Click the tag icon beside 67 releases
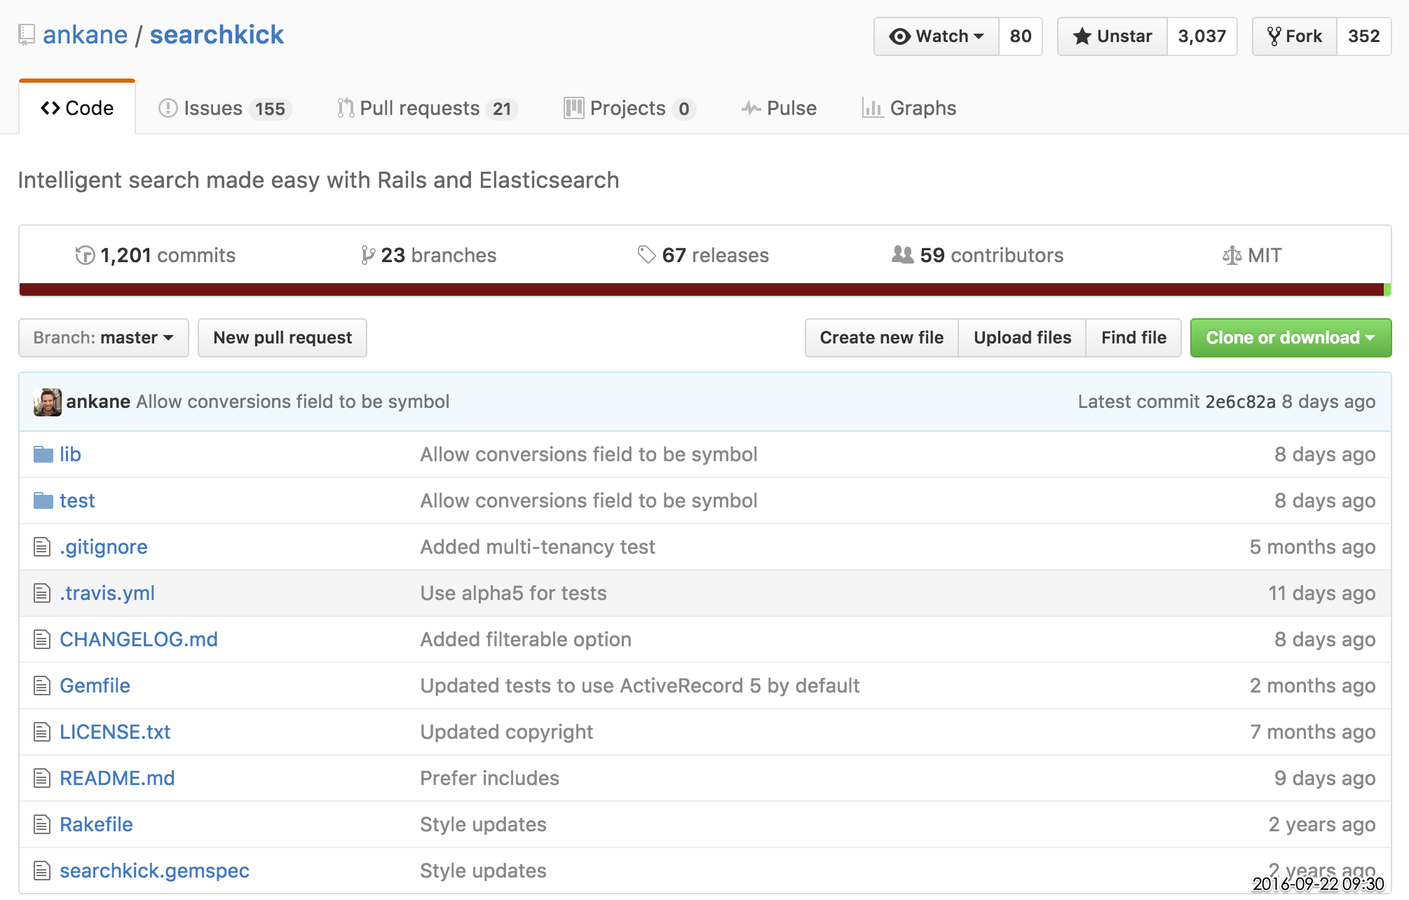The width and height of the screenshot is (1409, 900). point(647,255)
